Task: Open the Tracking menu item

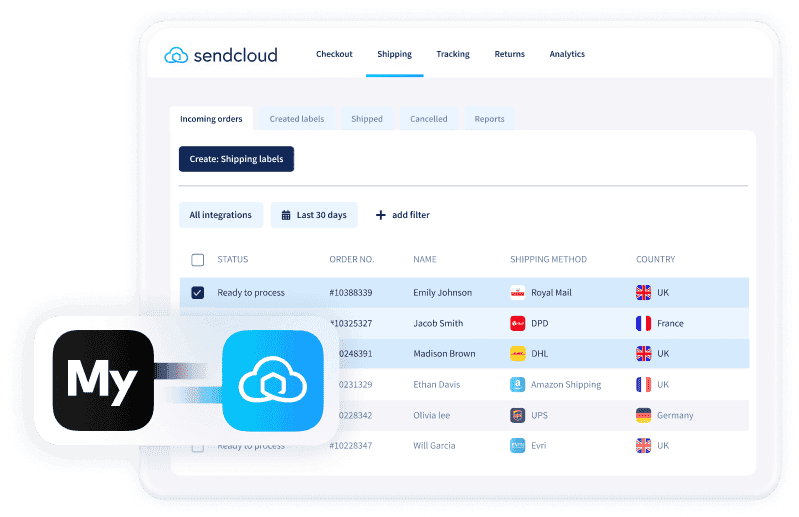Action: pos(453,54)
